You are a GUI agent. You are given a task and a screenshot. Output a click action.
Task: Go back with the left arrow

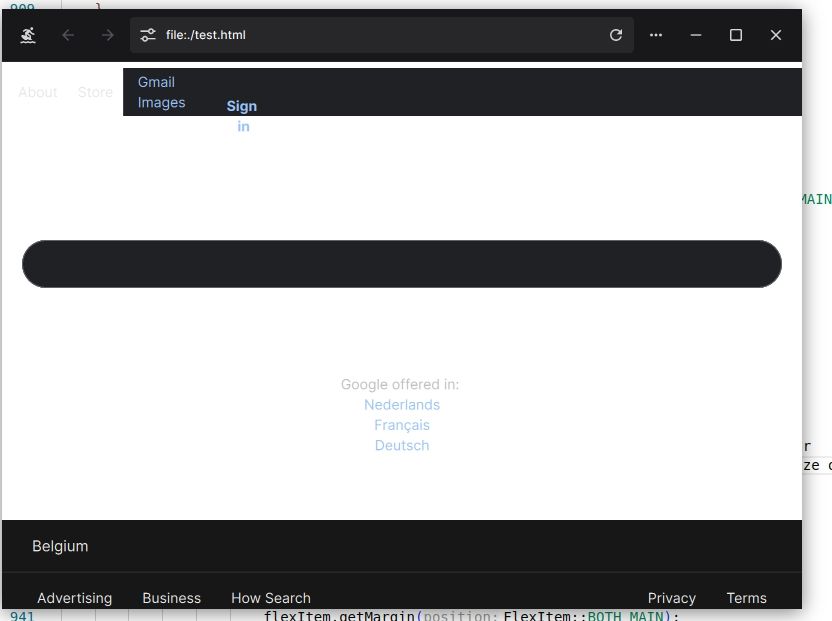(x=68, y=35)
